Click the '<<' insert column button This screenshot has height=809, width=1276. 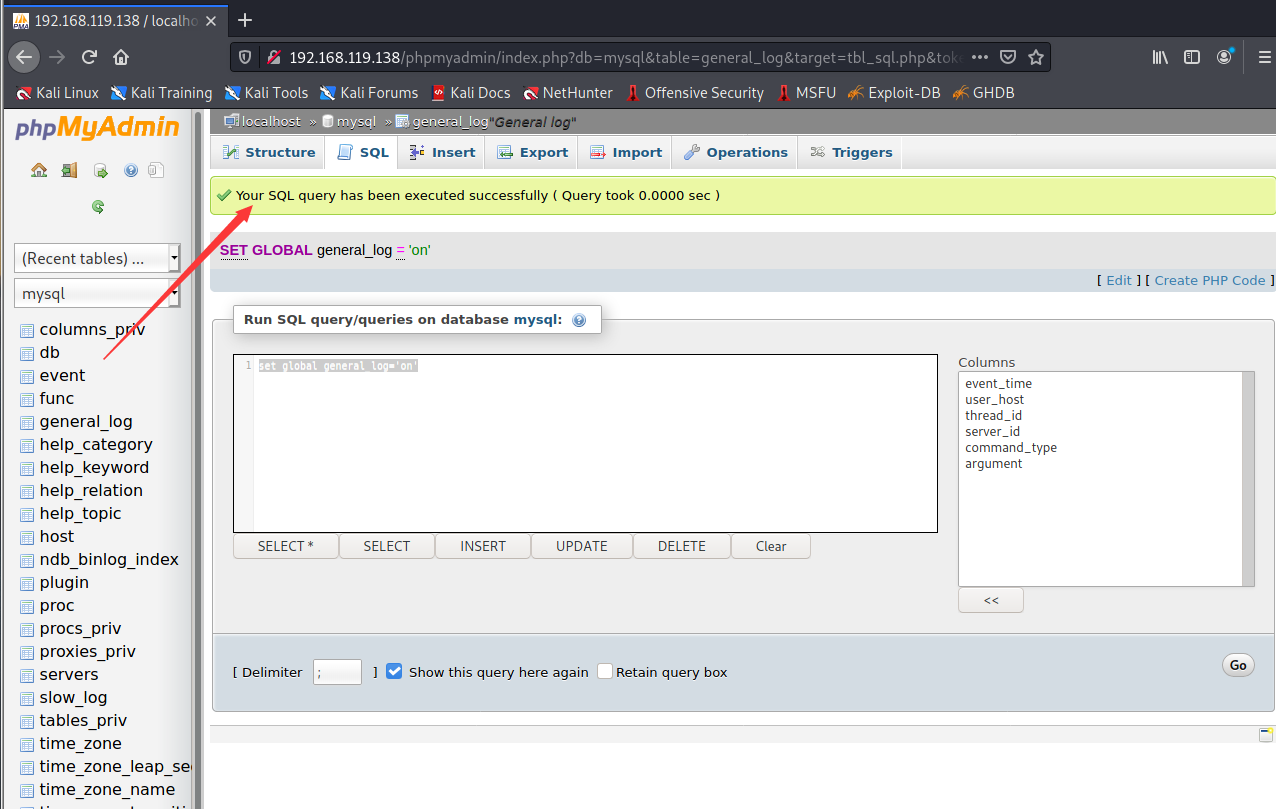(991, 600)
